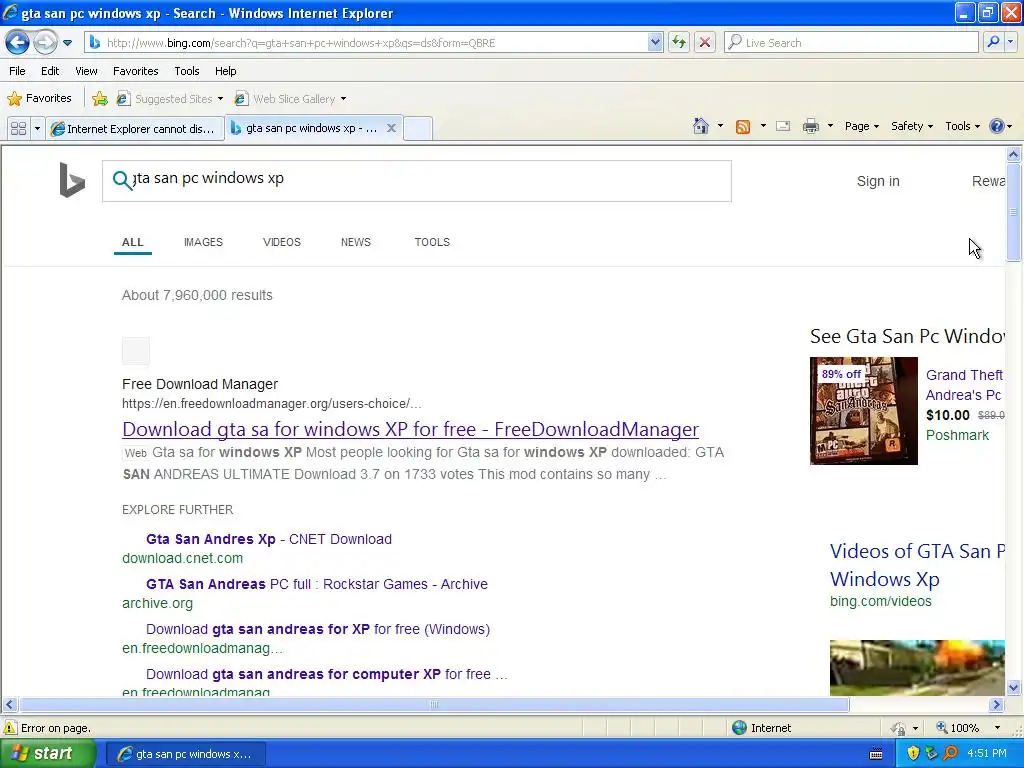Click into the Live Search box
Screen dimensions: 1024x768
pyautogui.click(x=852, y=43)
